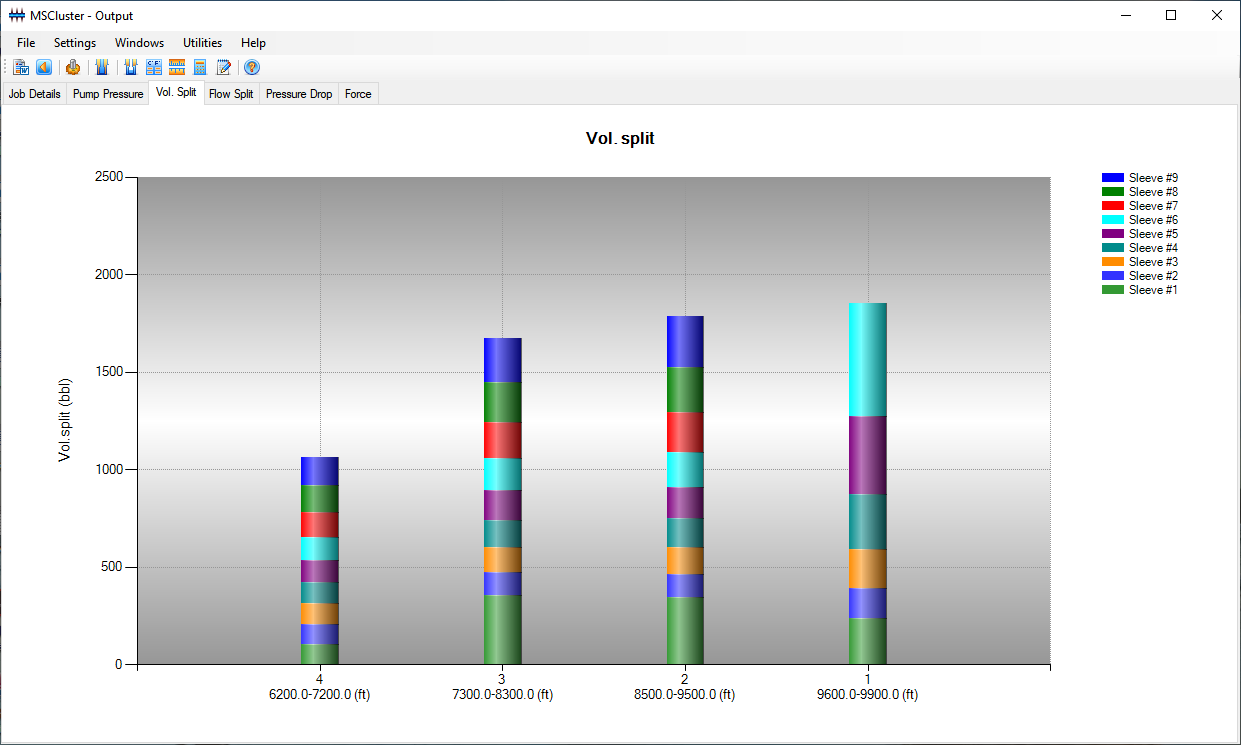Open the ruler unit conversion icon
Screen dimensions: 1241x745
click(x=177, y=68)
